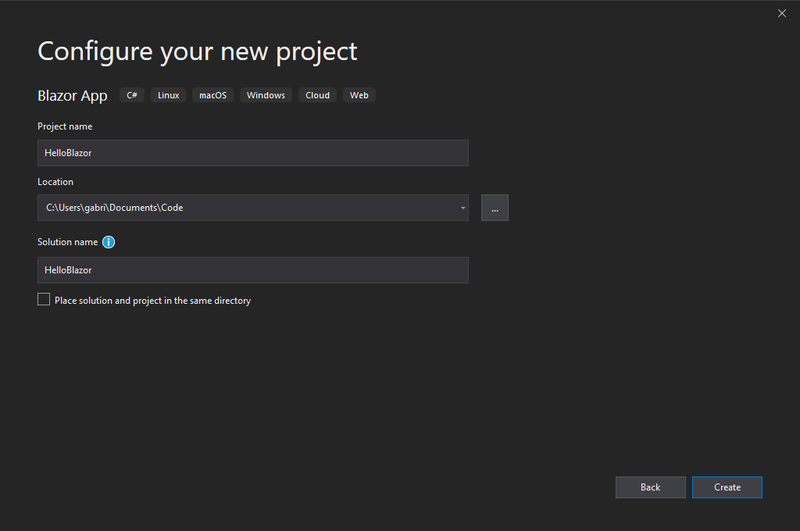Click the Project name label
Viewport: 800px width, 531px height.
point(65,126)
